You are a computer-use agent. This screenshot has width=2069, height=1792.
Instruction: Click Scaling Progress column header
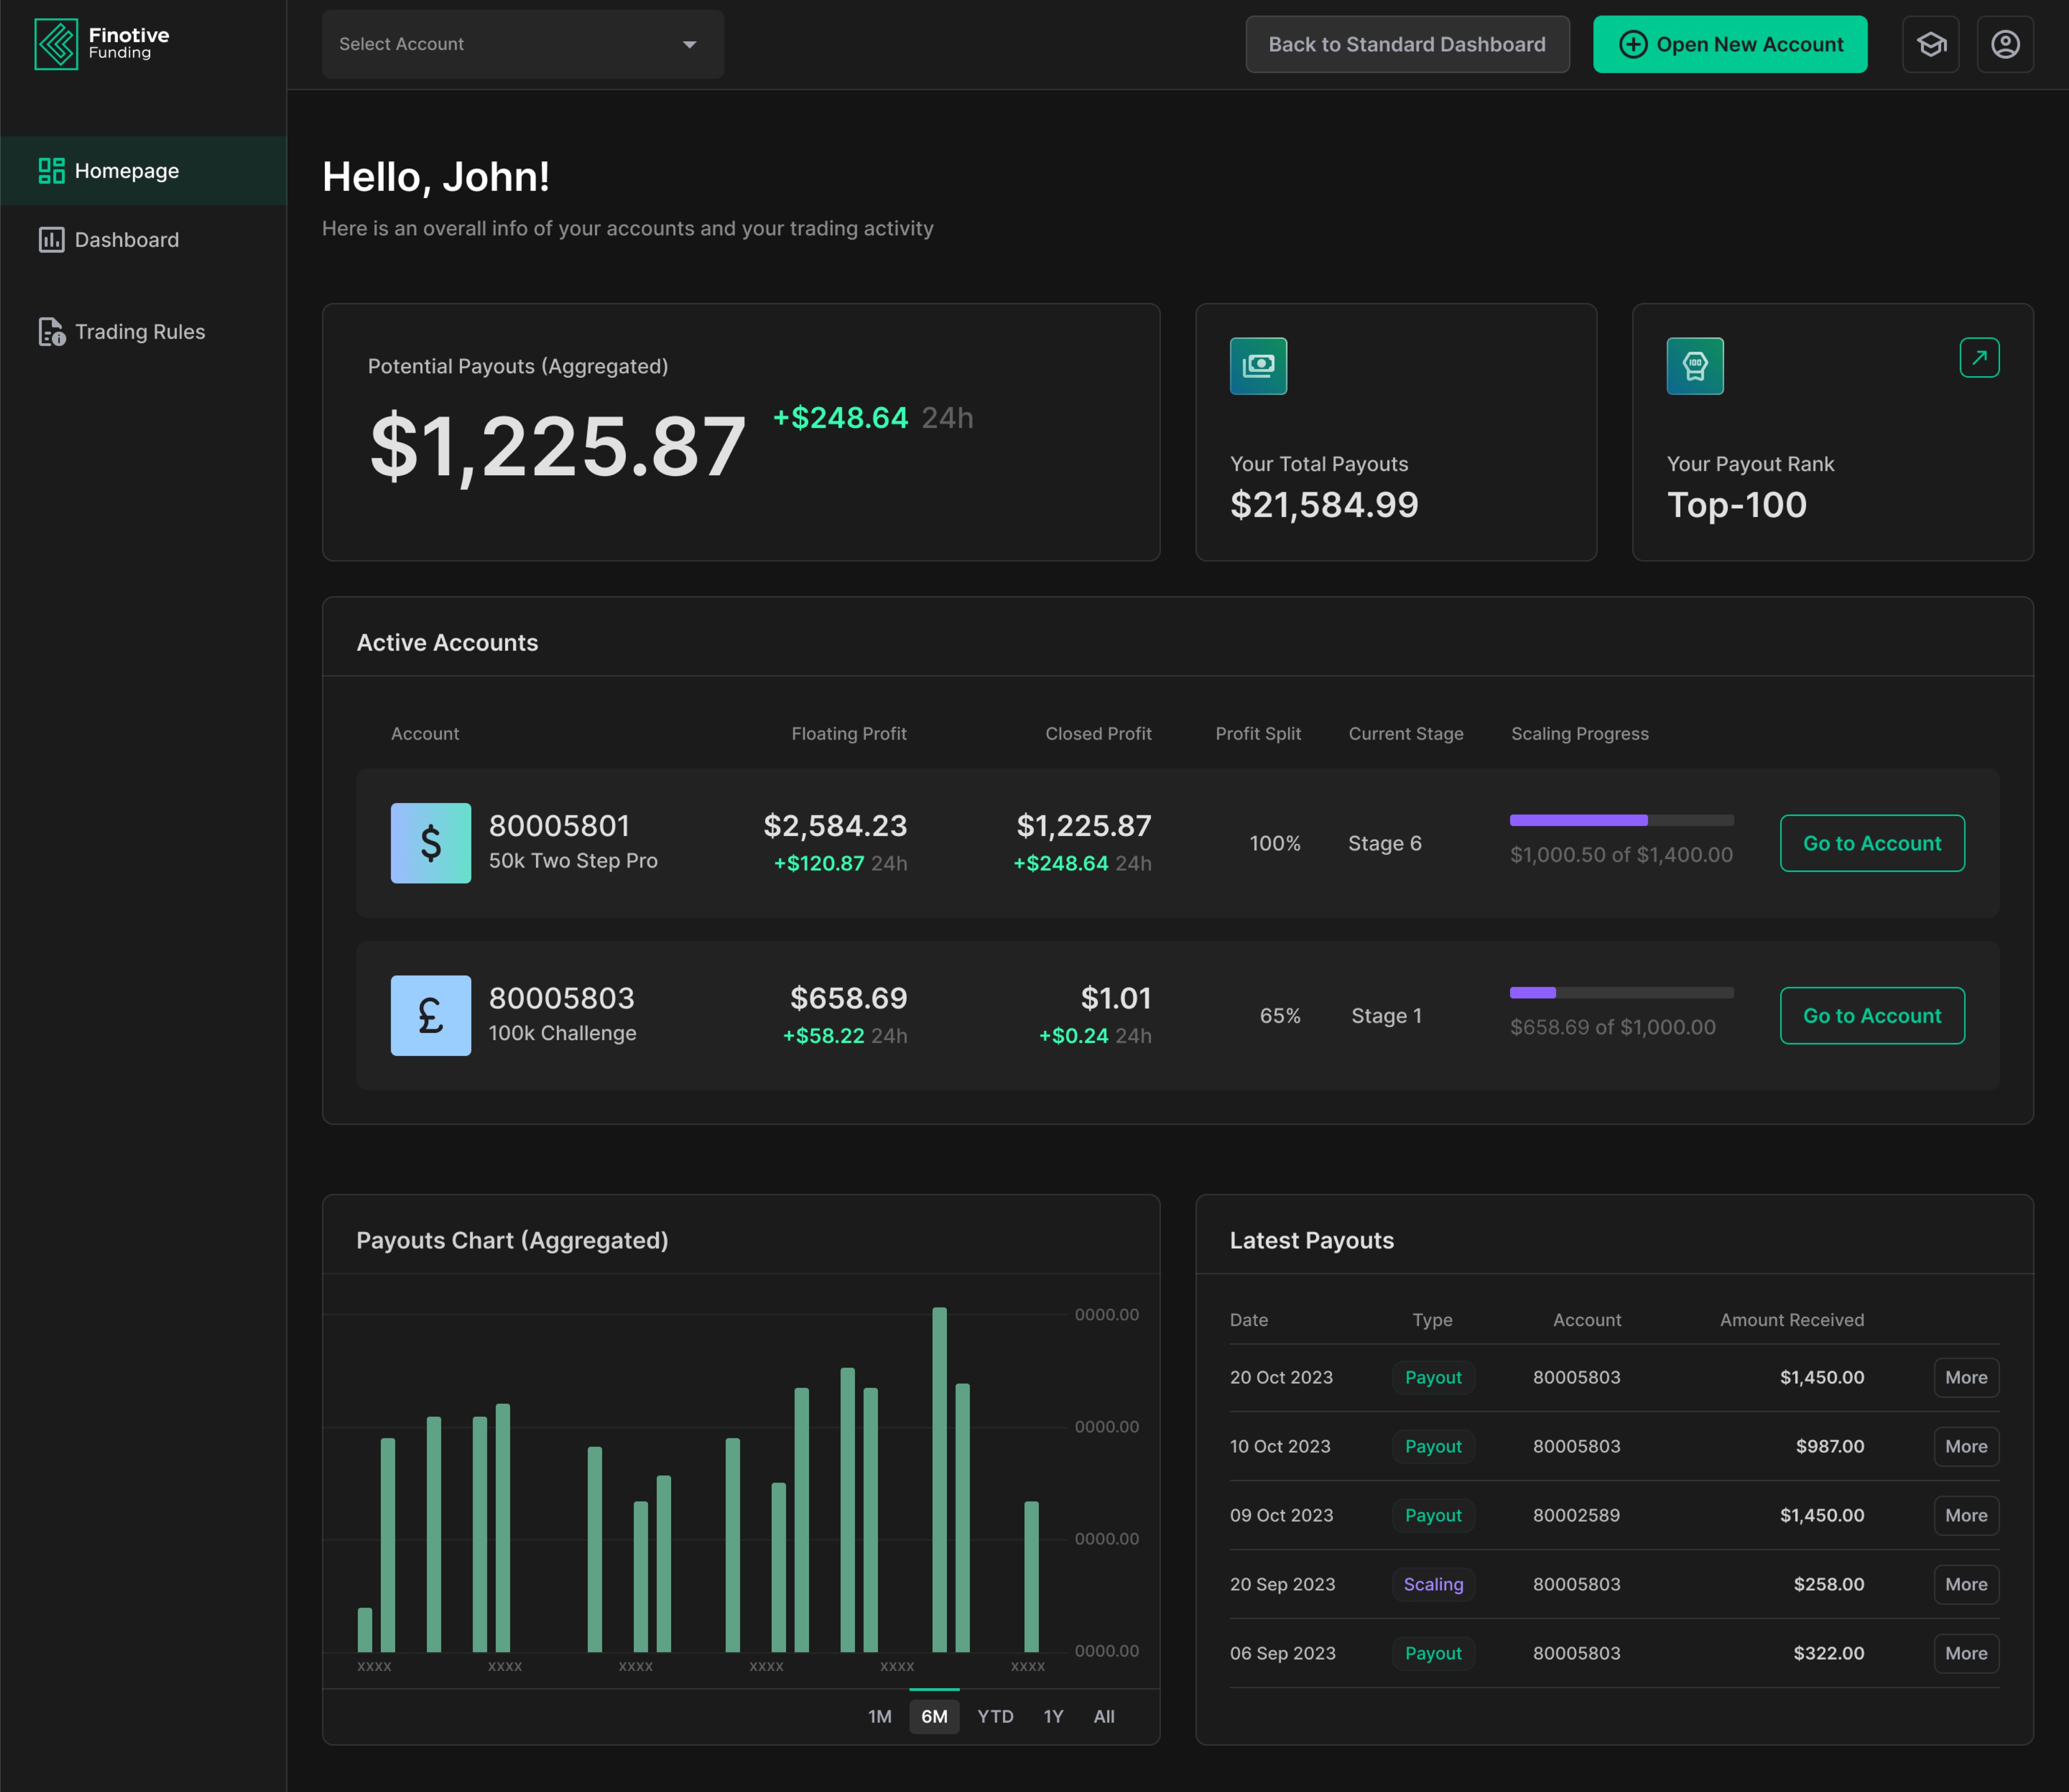point(1580,734)
